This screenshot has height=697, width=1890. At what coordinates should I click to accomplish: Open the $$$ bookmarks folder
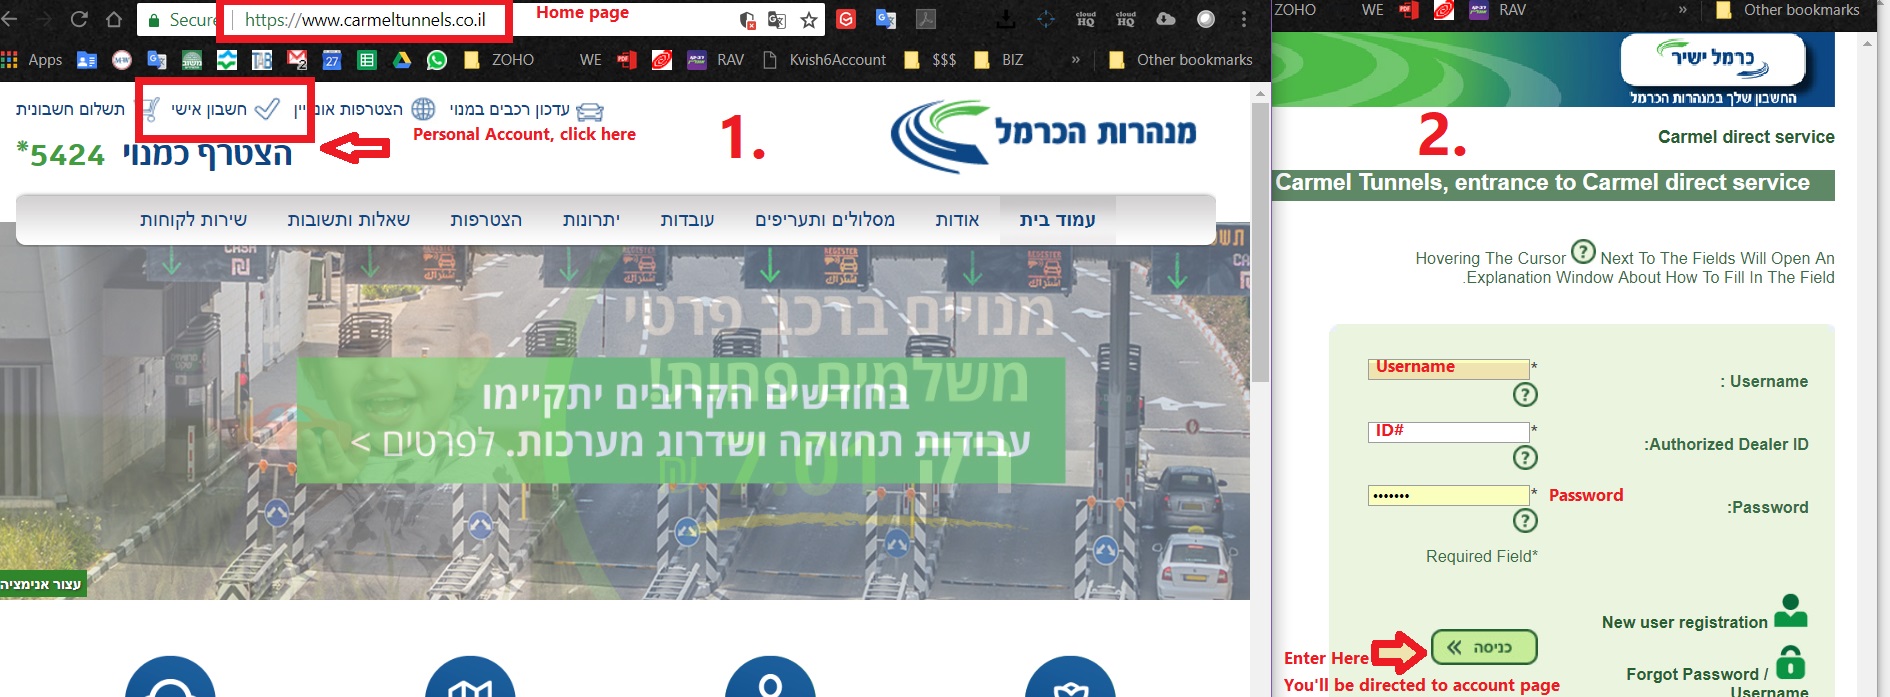pyautogui.click(x=930, y=60)
